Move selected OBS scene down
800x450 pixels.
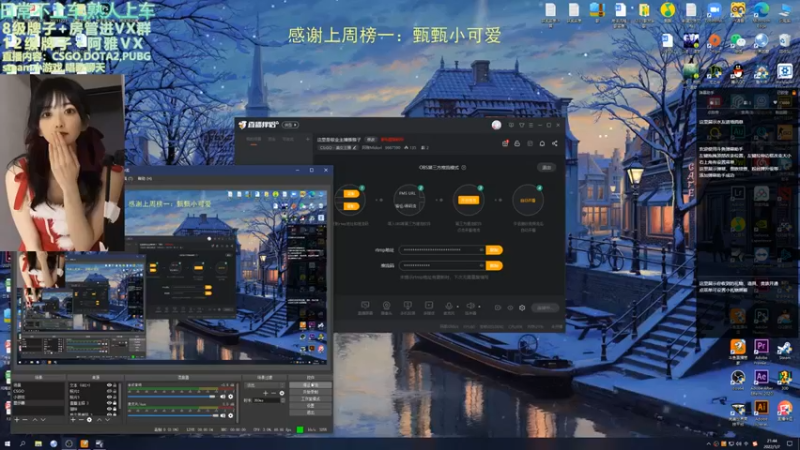pos(43,419)
